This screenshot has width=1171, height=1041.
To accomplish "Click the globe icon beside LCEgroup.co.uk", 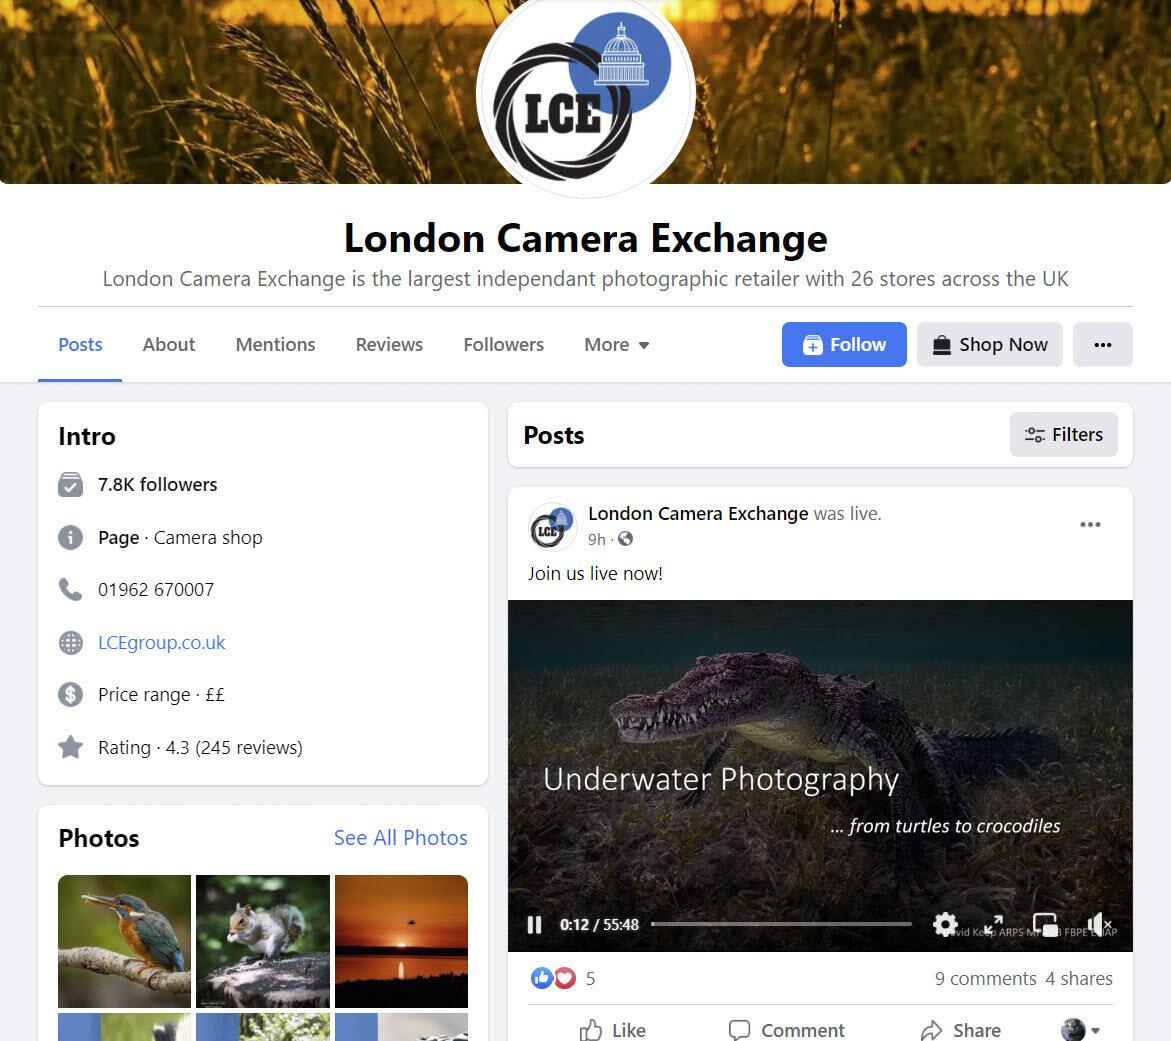I will tap(70, 642).
